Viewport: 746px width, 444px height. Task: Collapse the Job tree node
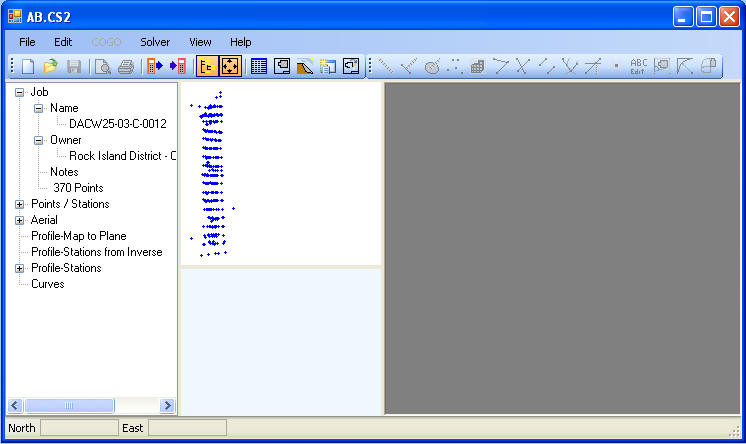(19, 92)
